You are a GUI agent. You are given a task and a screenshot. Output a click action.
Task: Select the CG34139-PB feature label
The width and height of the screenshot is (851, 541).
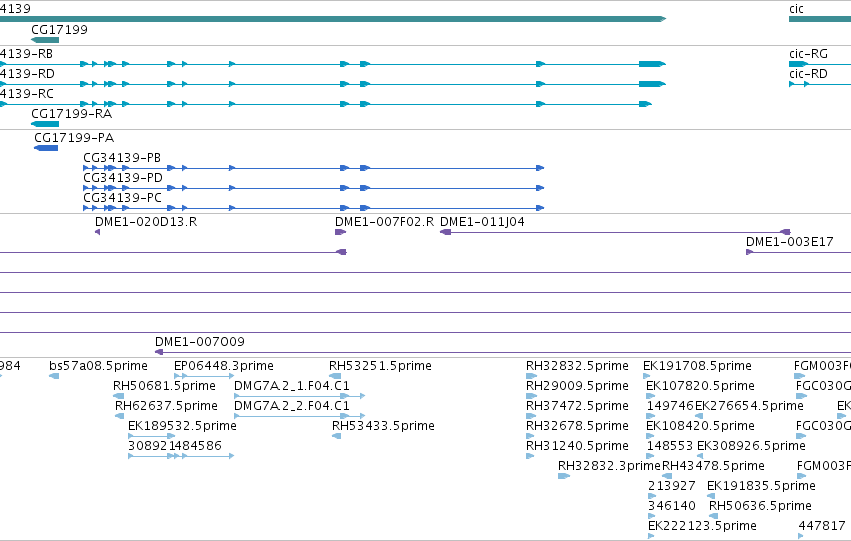click(122, 157)
